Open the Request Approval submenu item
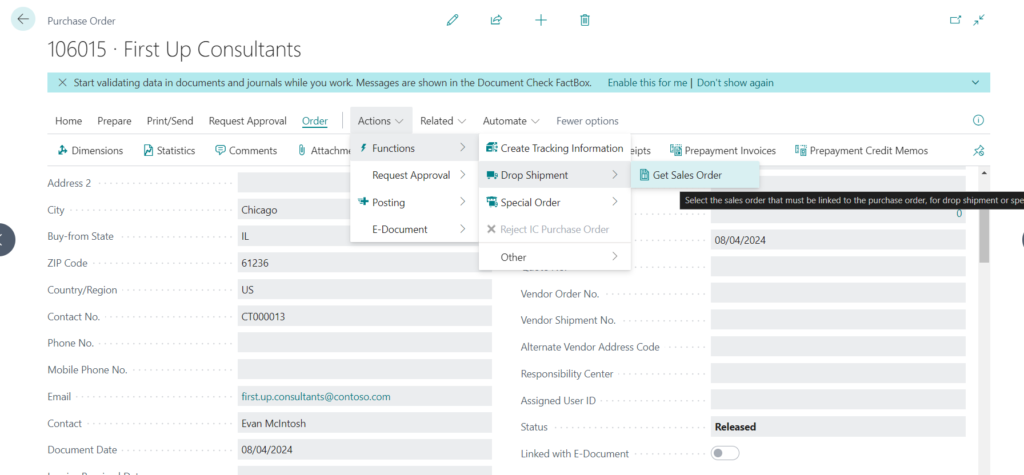Image resolution: width=1024 pixels, height=475 pixels. click(x=414, y=175)
